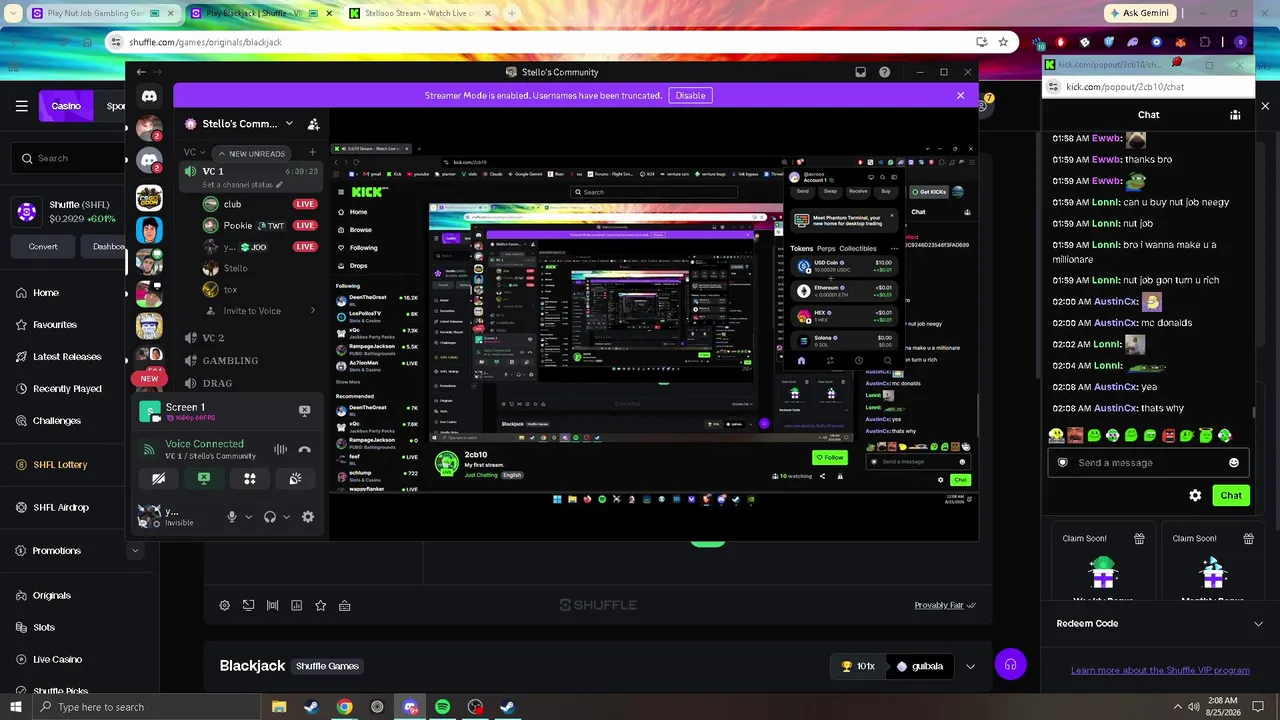The width and height of the screenshot is (1280, 720).
Task: Create a channel with the plus icon
Action: (x=312, y=152)
